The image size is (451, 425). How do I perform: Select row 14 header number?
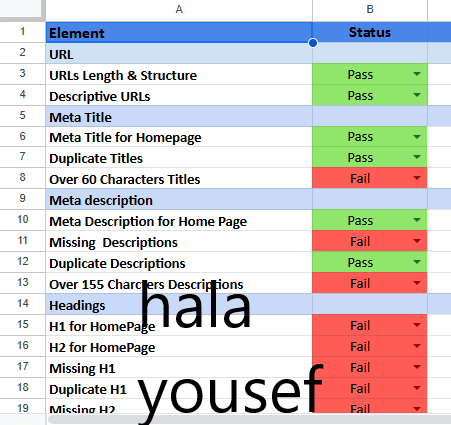(22, 304)
